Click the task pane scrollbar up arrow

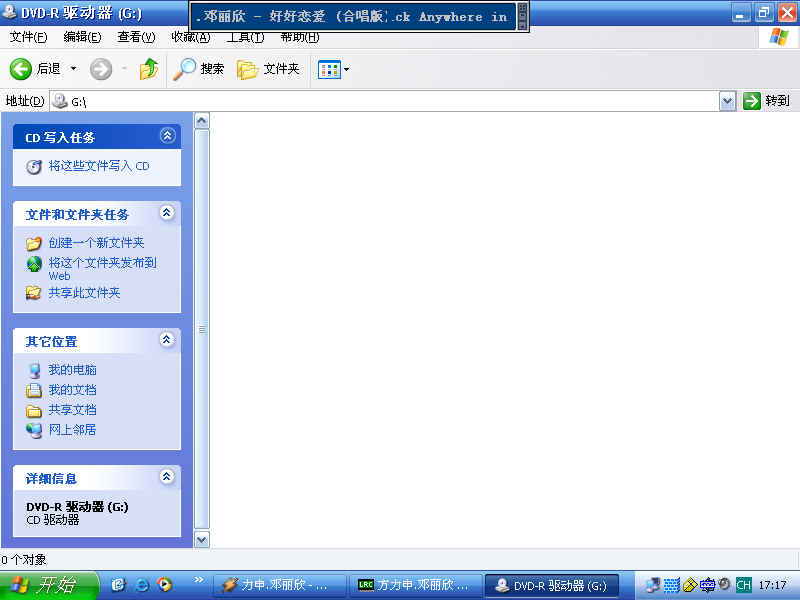202,121
